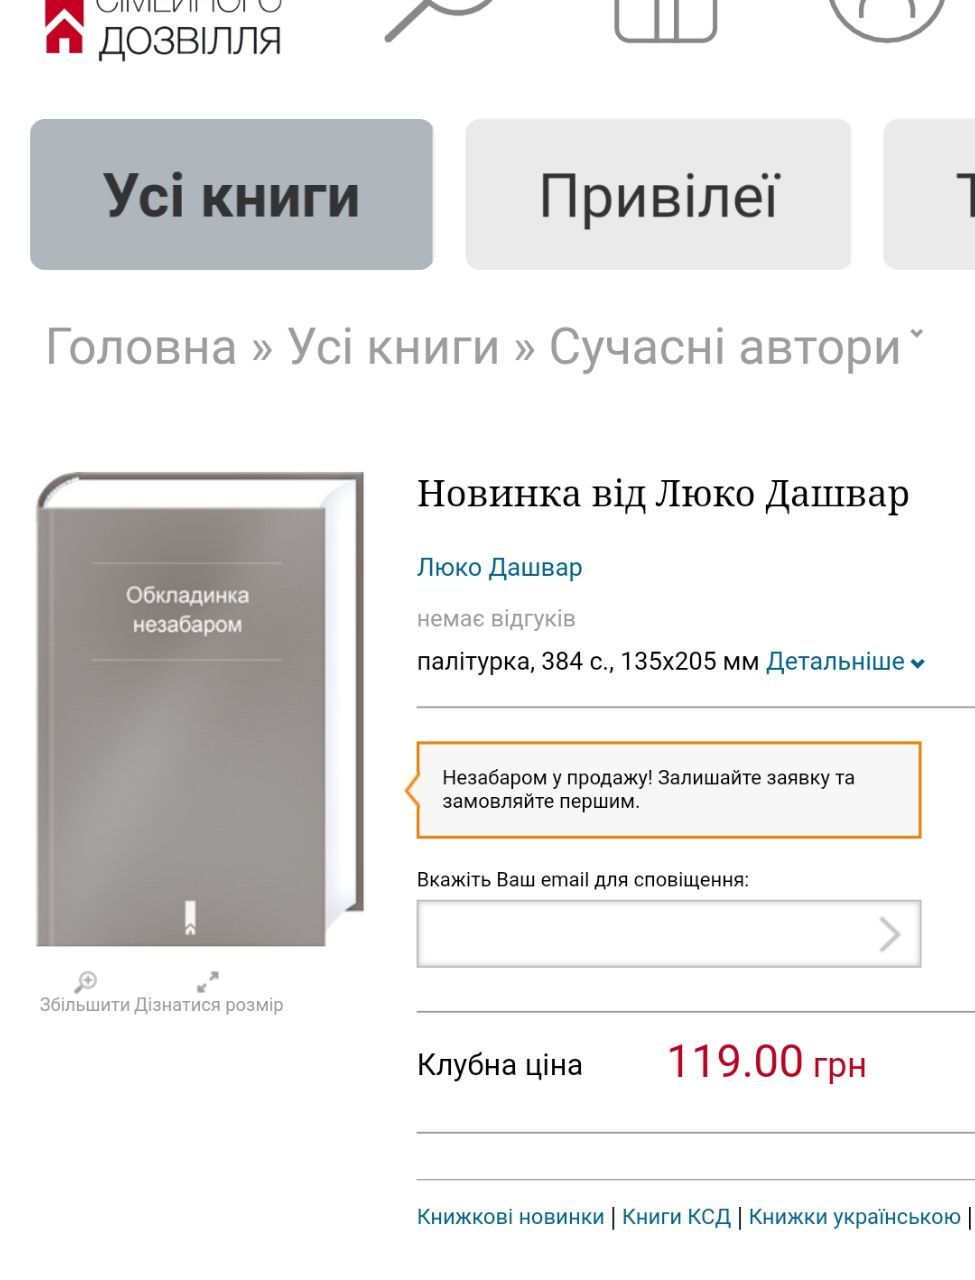The width and height of the screenshot is (975, 1280).
Task: Click the Дізнатися розмір expand arrows icon
Action: 208,982
